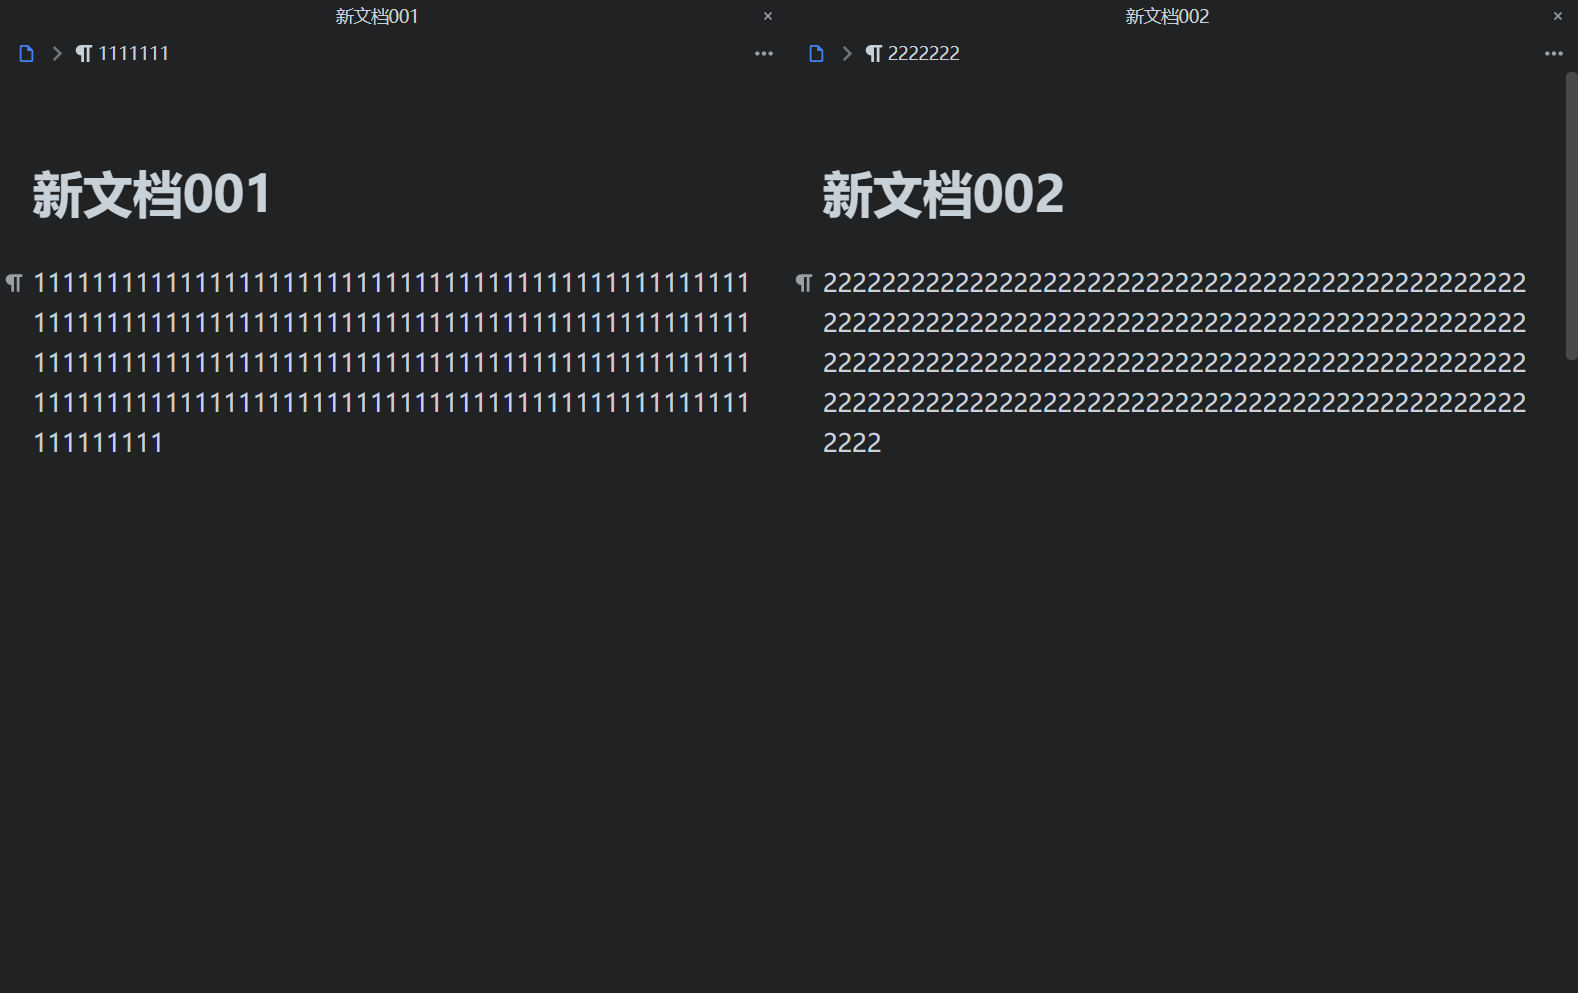Open the paragraph block icon beside the 1111 text
1578x993 pixels.
tap(14, 283)
